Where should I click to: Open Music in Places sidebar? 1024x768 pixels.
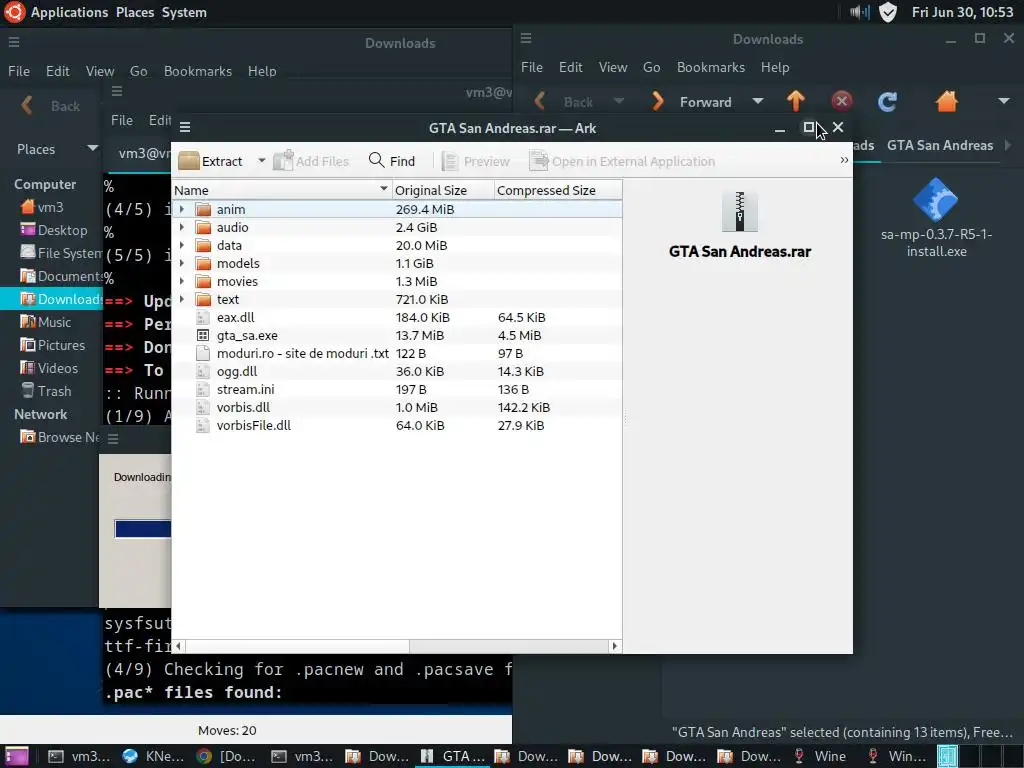pos(54,322)
